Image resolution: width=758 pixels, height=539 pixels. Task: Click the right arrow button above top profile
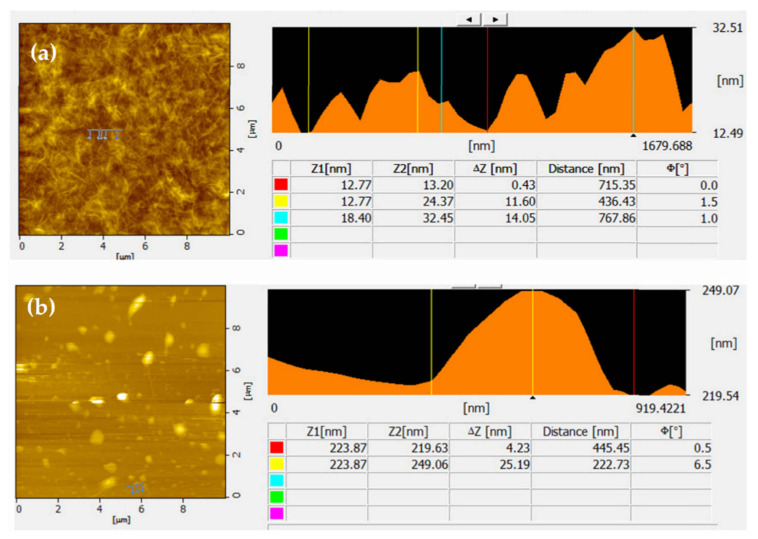pos(496,18)
